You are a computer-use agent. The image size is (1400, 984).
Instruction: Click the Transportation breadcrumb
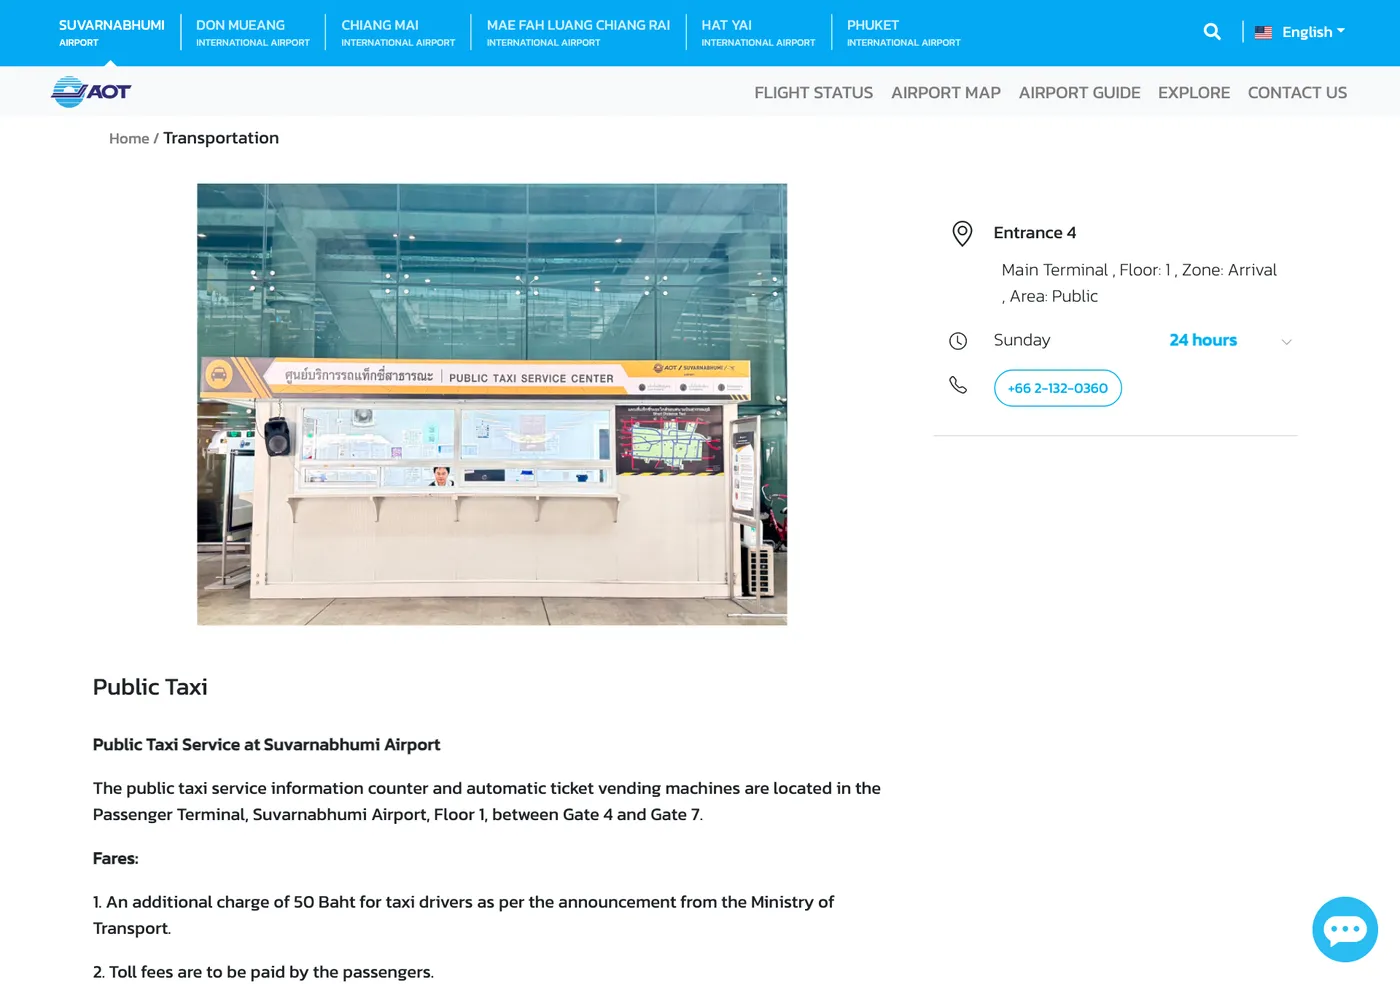click(x=221, y=138)
